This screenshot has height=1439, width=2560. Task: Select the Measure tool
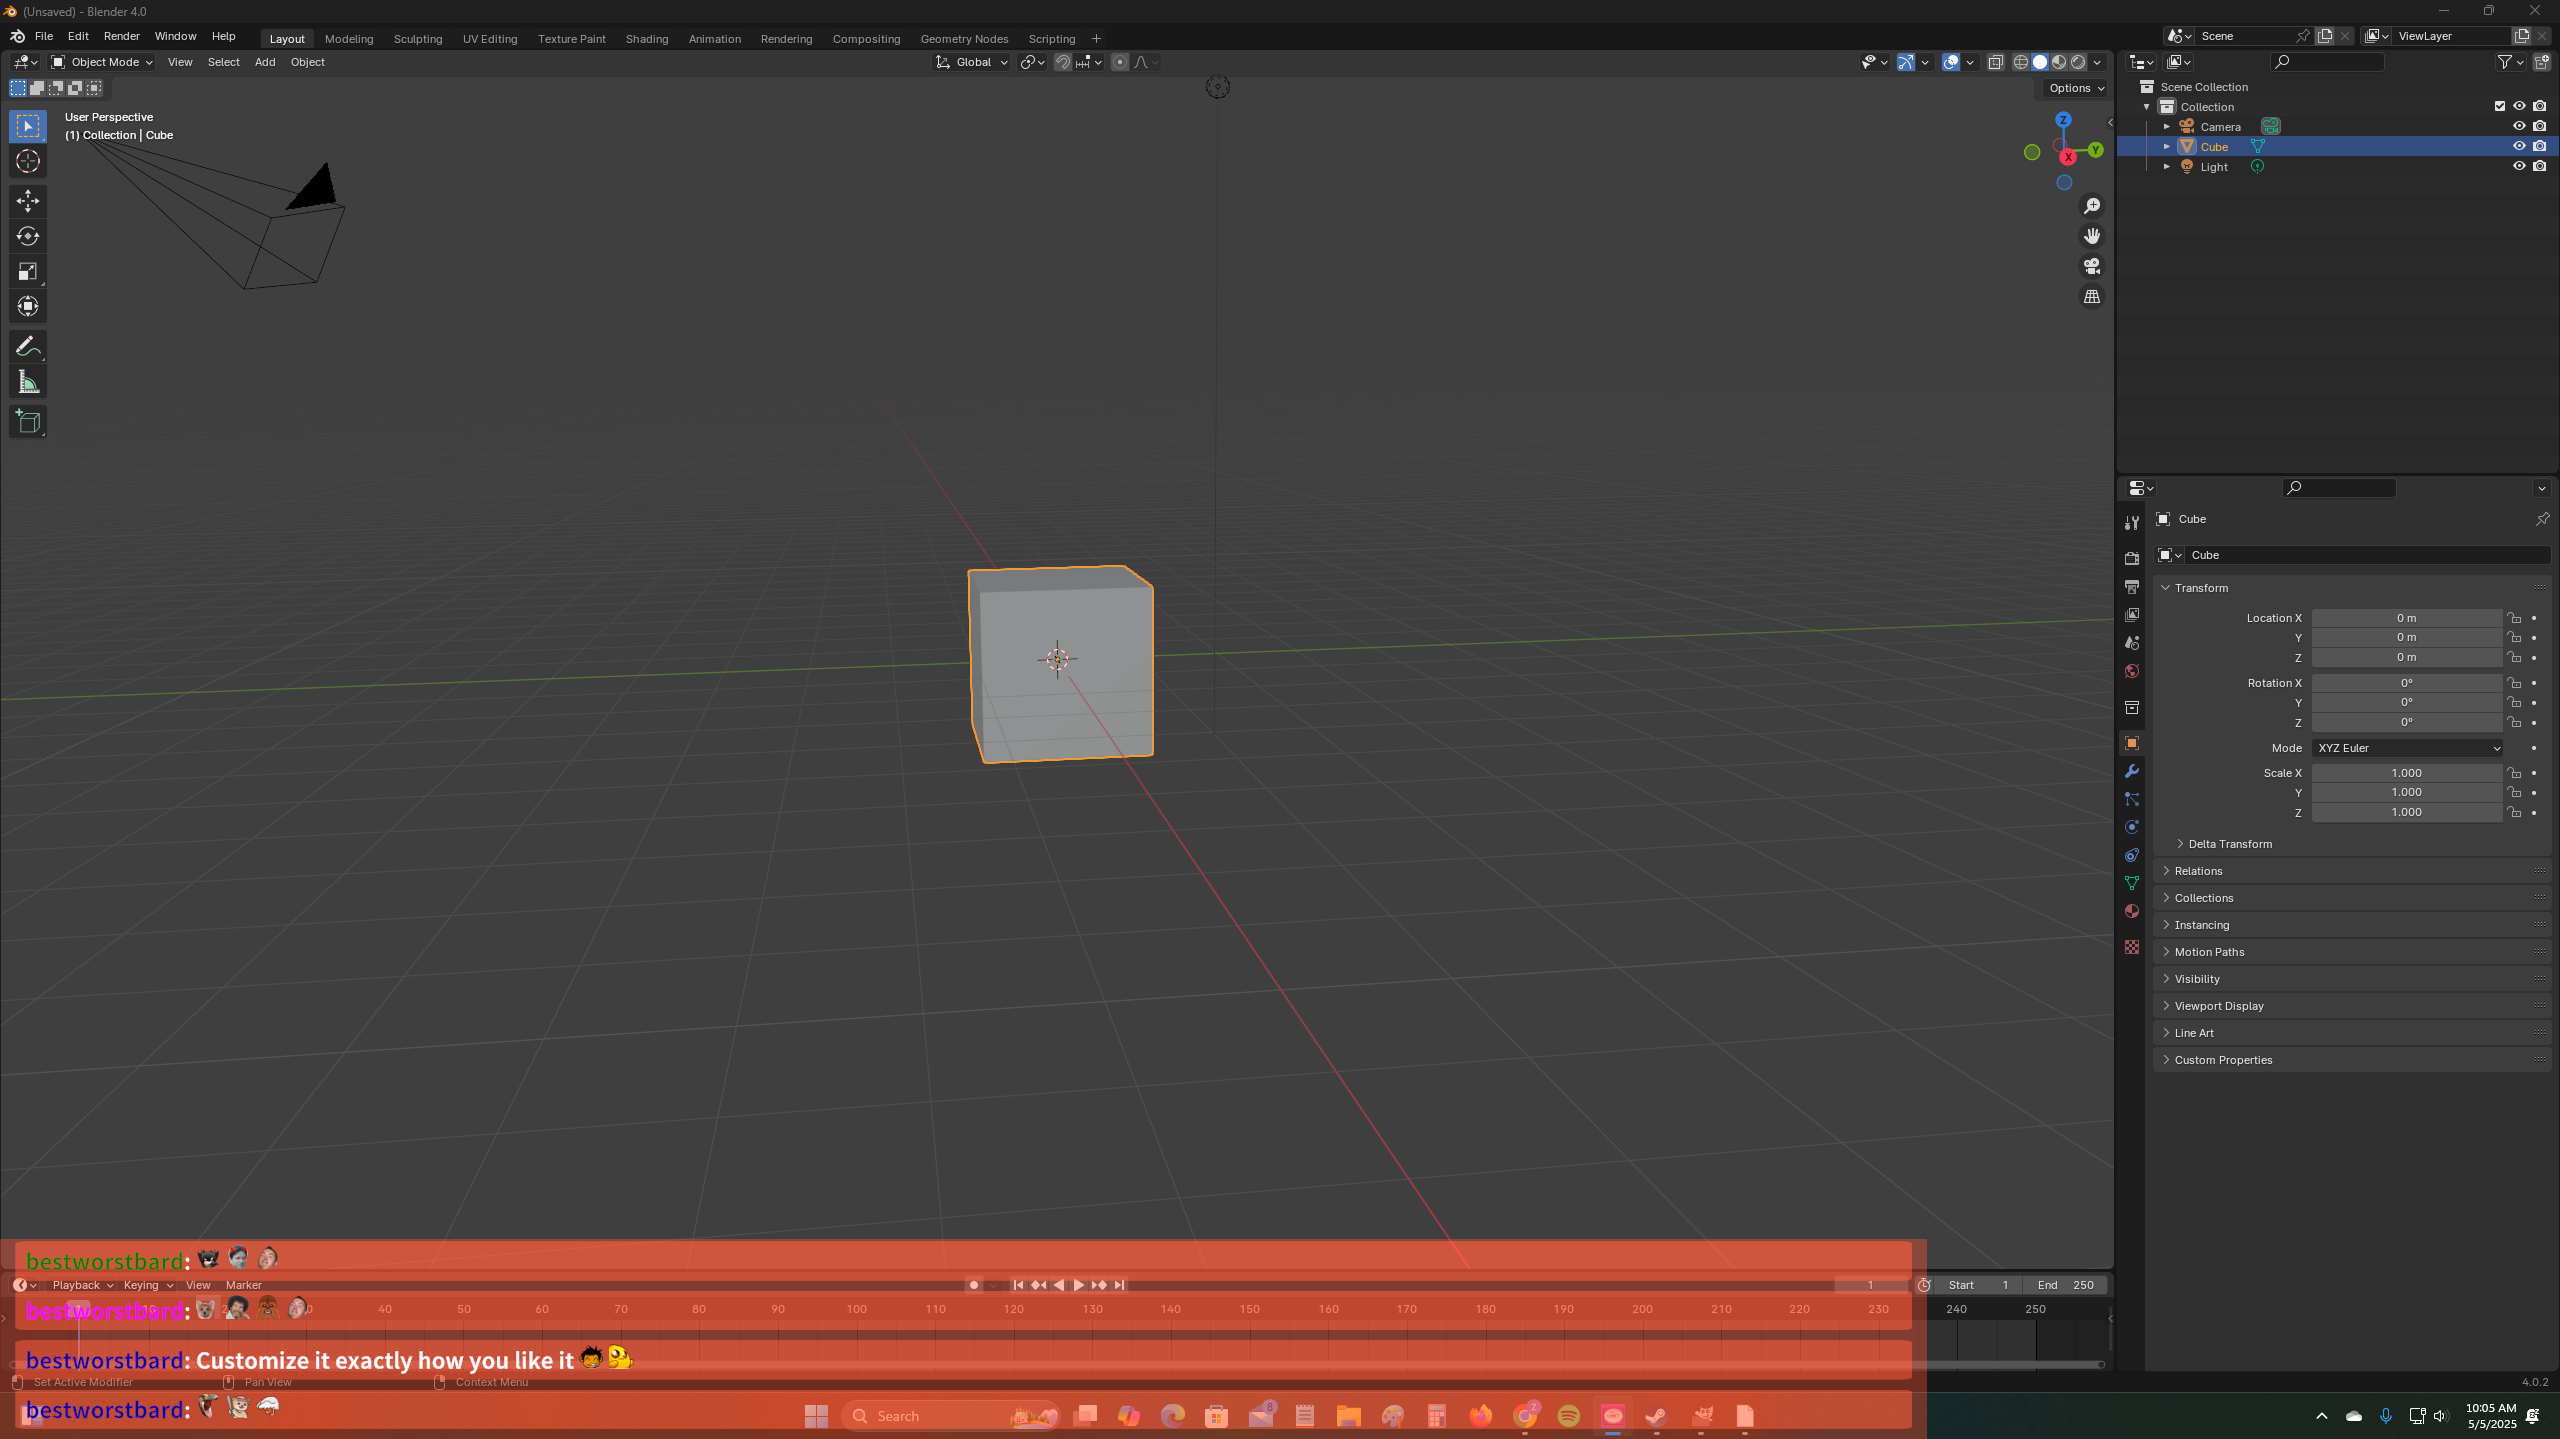pyautogui.click(x=27, y=382)
